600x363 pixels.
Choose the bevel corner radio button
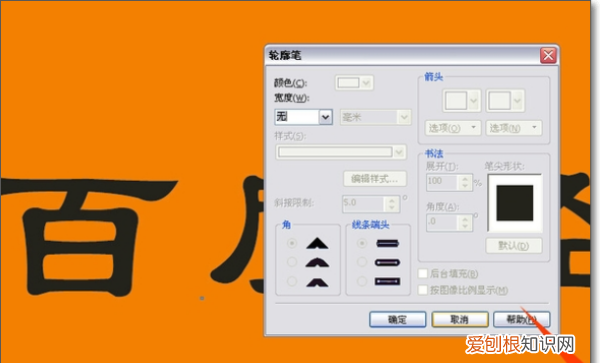(x=292, y=282)
